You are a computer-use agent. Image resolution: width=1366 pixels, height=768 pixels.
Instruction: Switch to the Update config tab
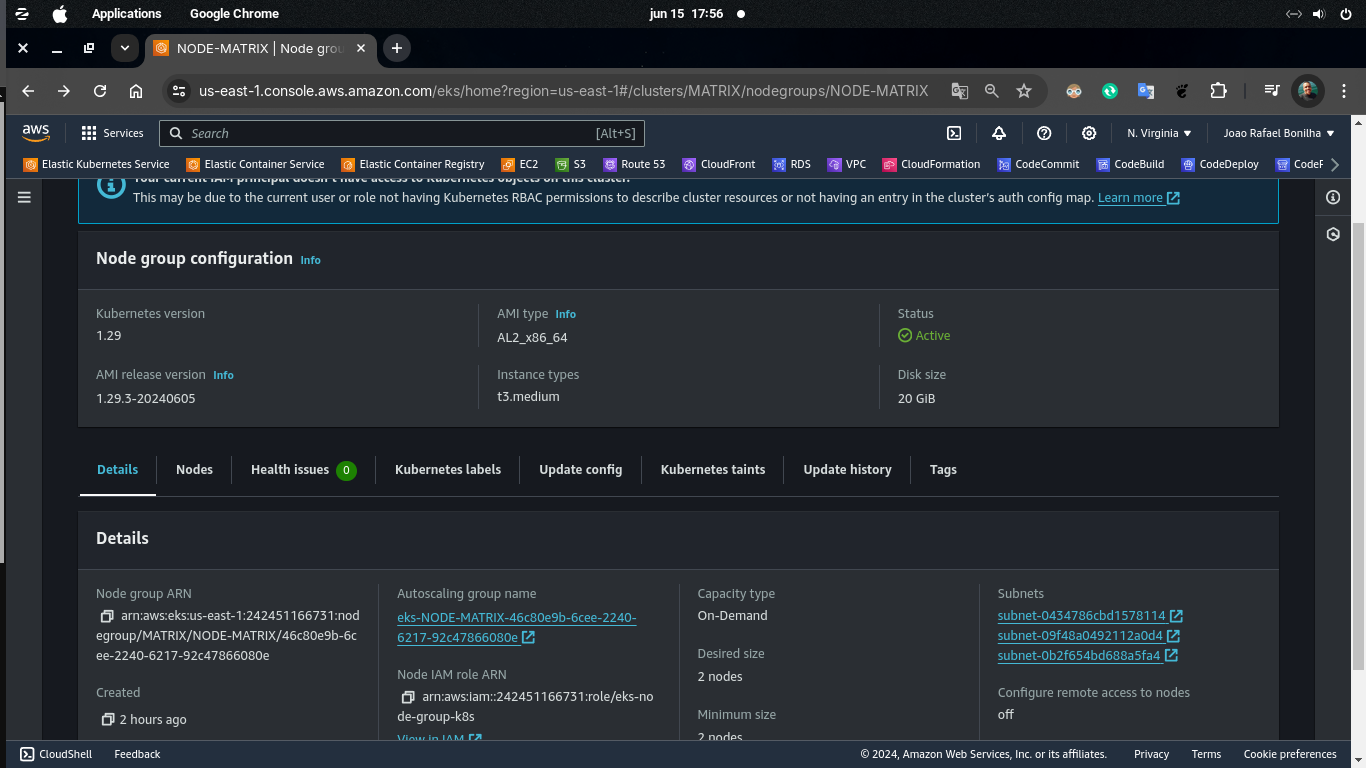pyautogui.click(x=580, y=469)
